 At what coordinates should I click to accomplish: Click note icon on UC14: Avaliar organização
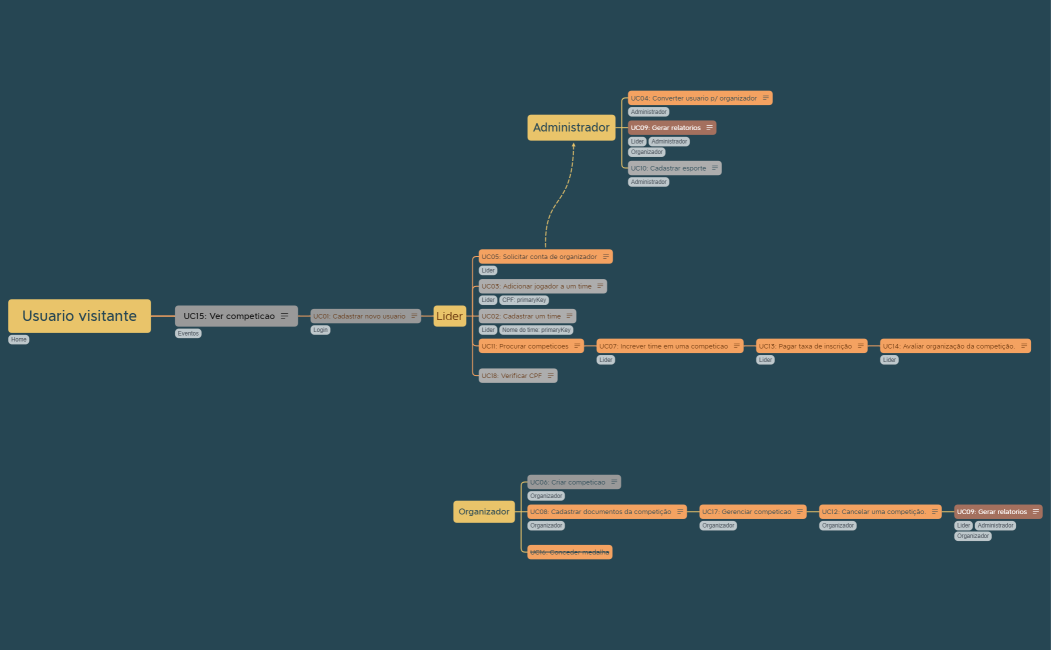(x=1023, y=346)
